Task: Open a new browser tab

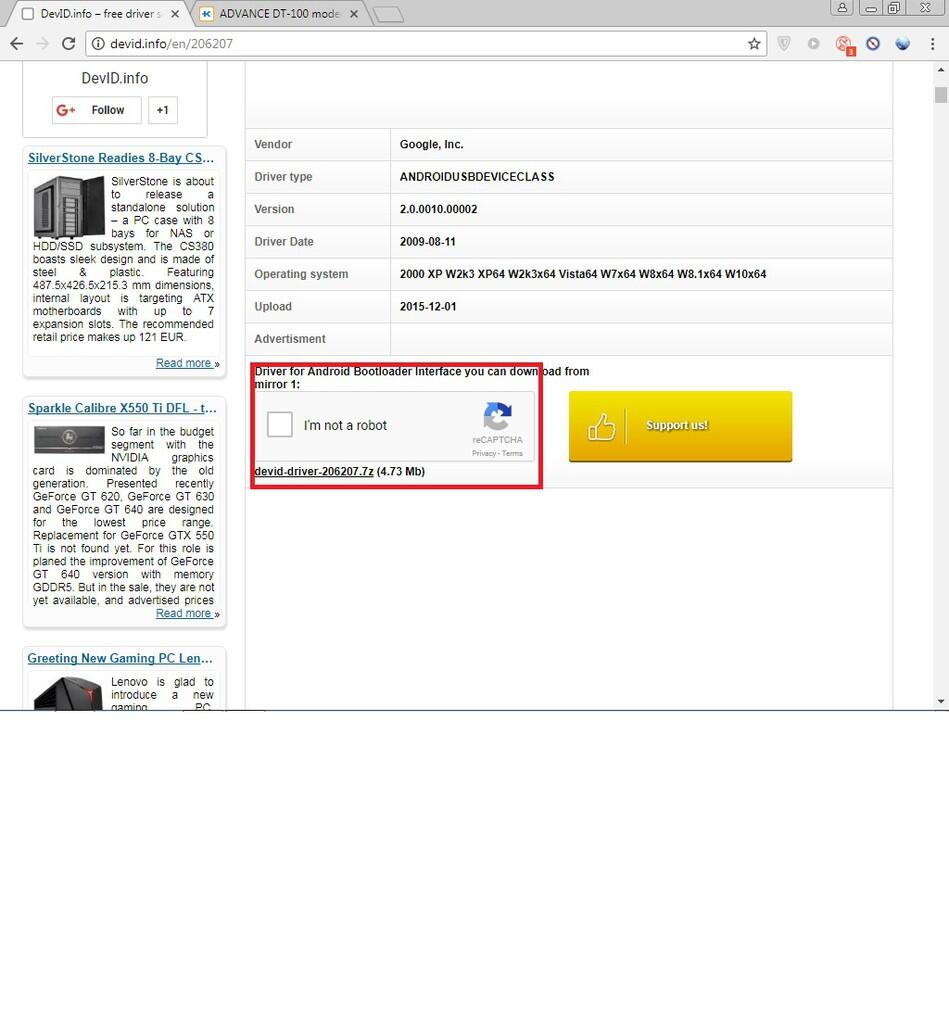Action: pos(388,14)
